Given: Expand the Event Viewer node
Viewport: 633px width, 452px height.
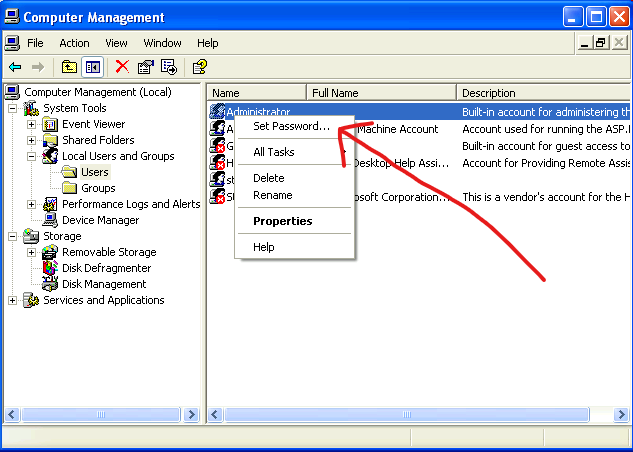Looking at the screenshot, I should pos(31,124).
